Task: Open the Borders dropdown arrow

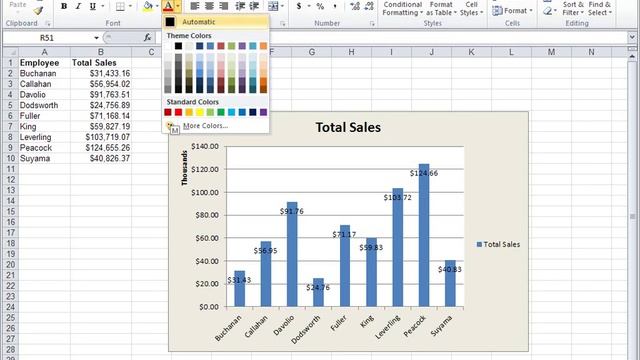Action: coord(130,6)
